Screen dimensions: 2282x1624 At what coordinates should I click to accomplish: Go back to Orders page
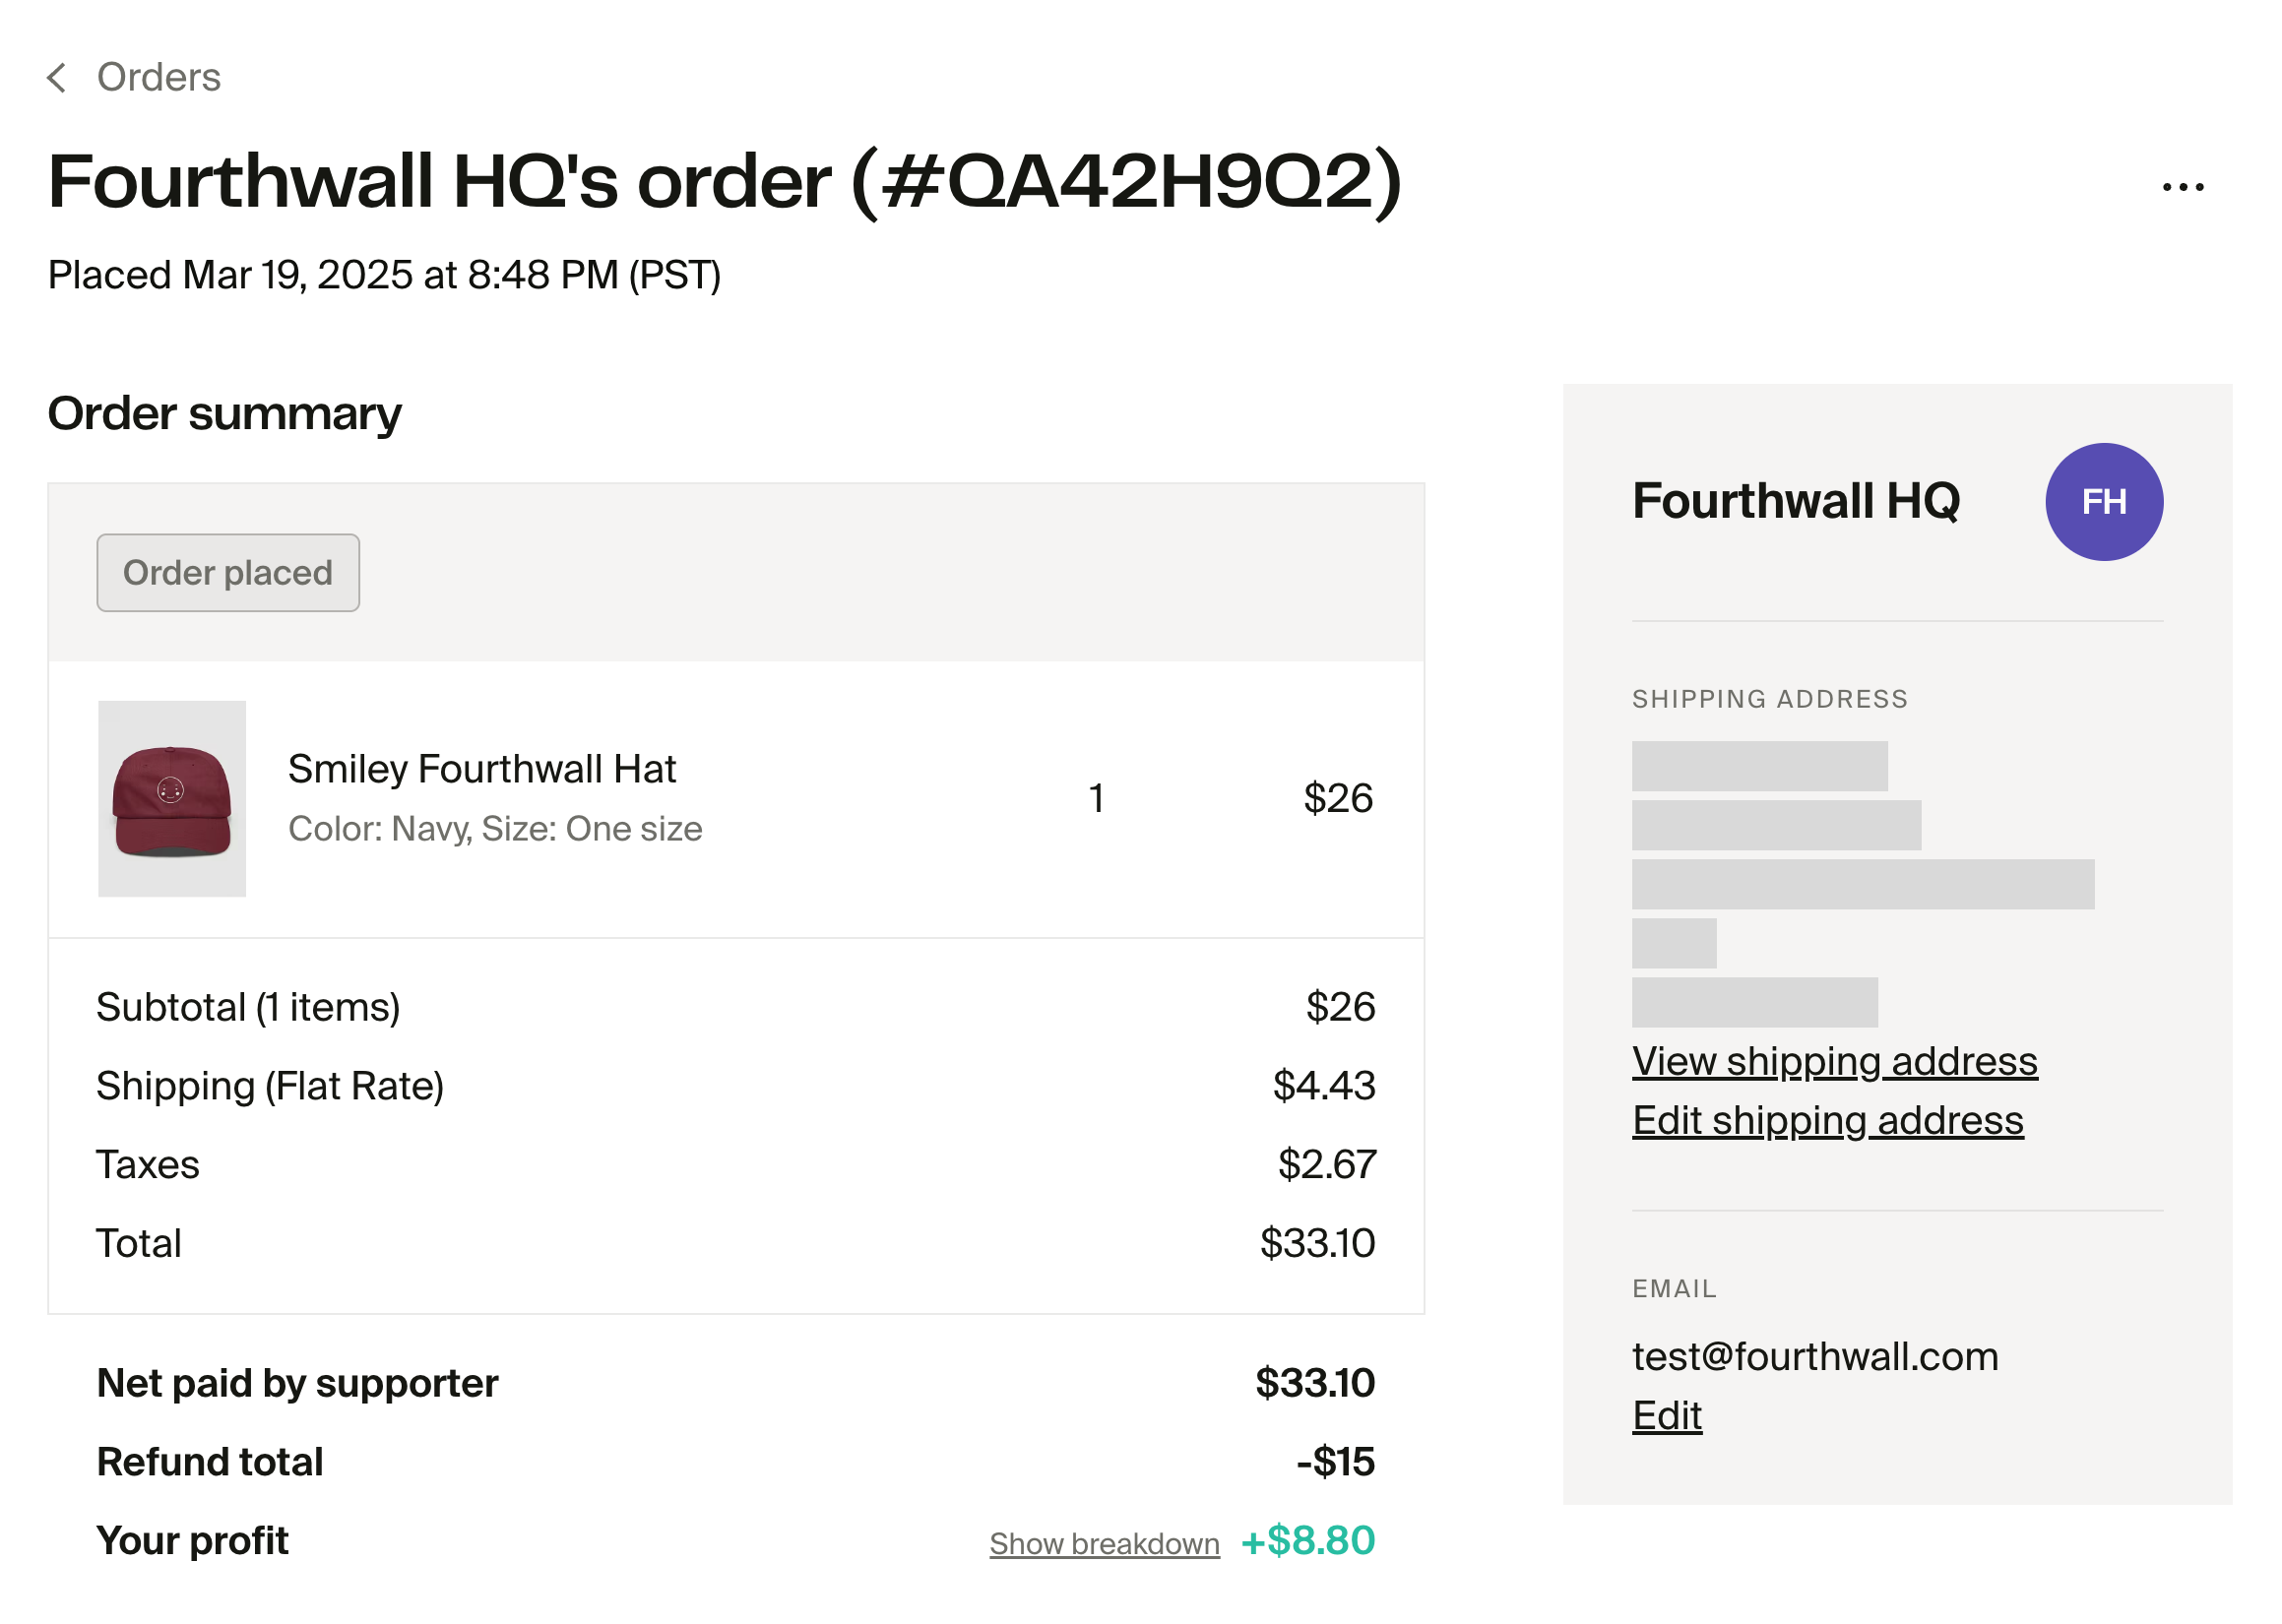point(158,78)
